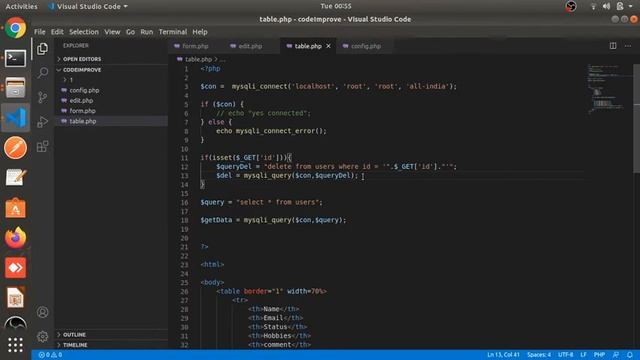This screenshot has height=360, width=640.
Task: Click line number 16 in gutter
Action: click(184, 202)
